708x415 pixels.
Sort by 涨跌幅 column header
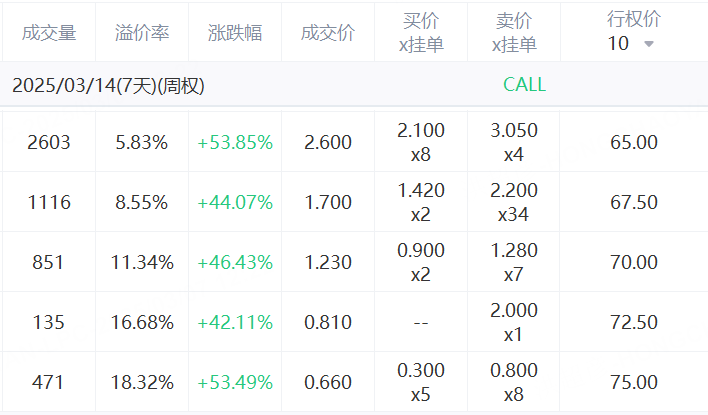click(235, 33)
